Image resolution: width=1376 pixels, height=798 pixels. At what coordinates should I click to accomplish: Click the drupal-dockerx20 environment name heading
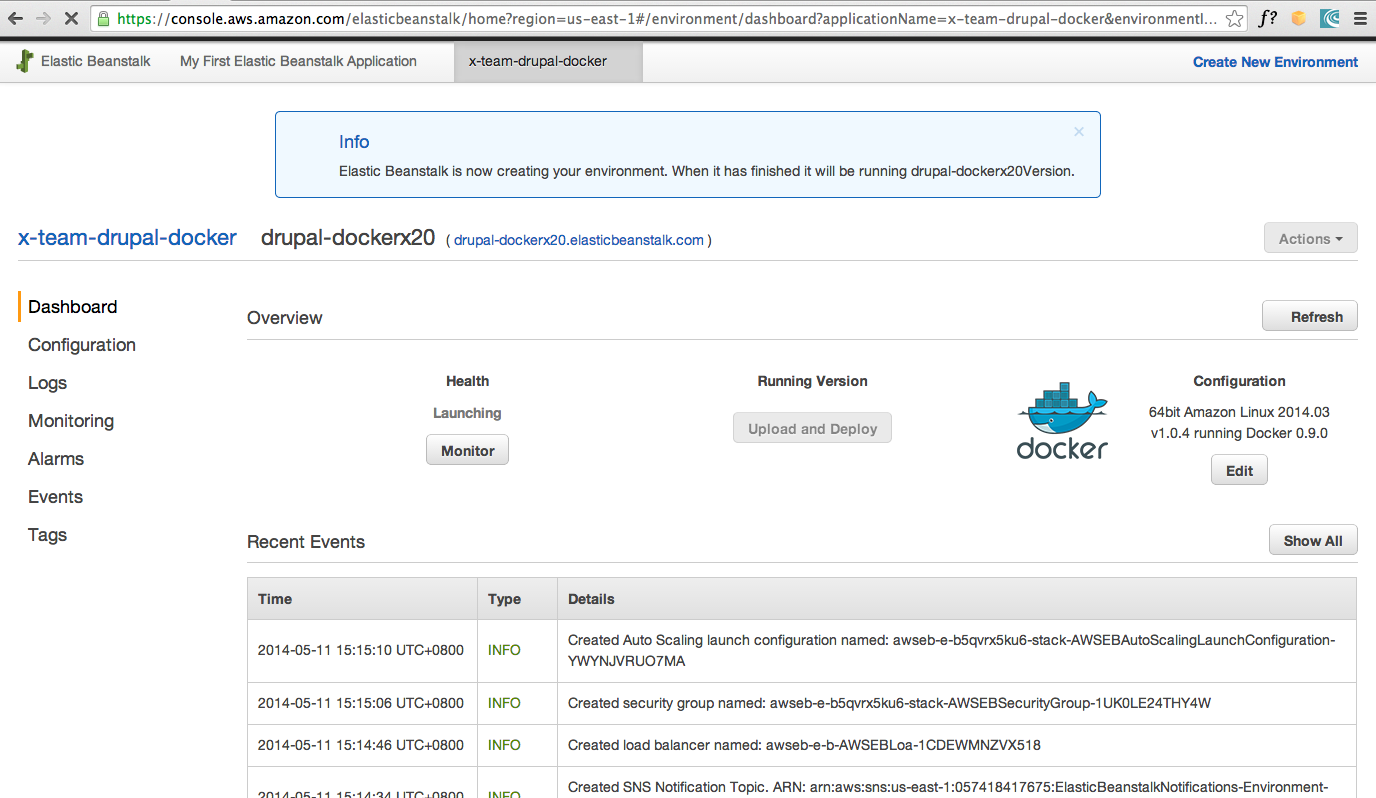point(348,238)
